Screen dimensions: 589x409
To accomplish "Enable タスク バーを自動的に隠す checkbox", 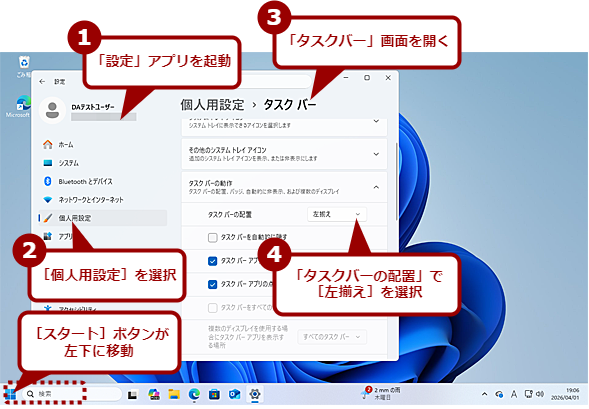I will tap(213, 238).
